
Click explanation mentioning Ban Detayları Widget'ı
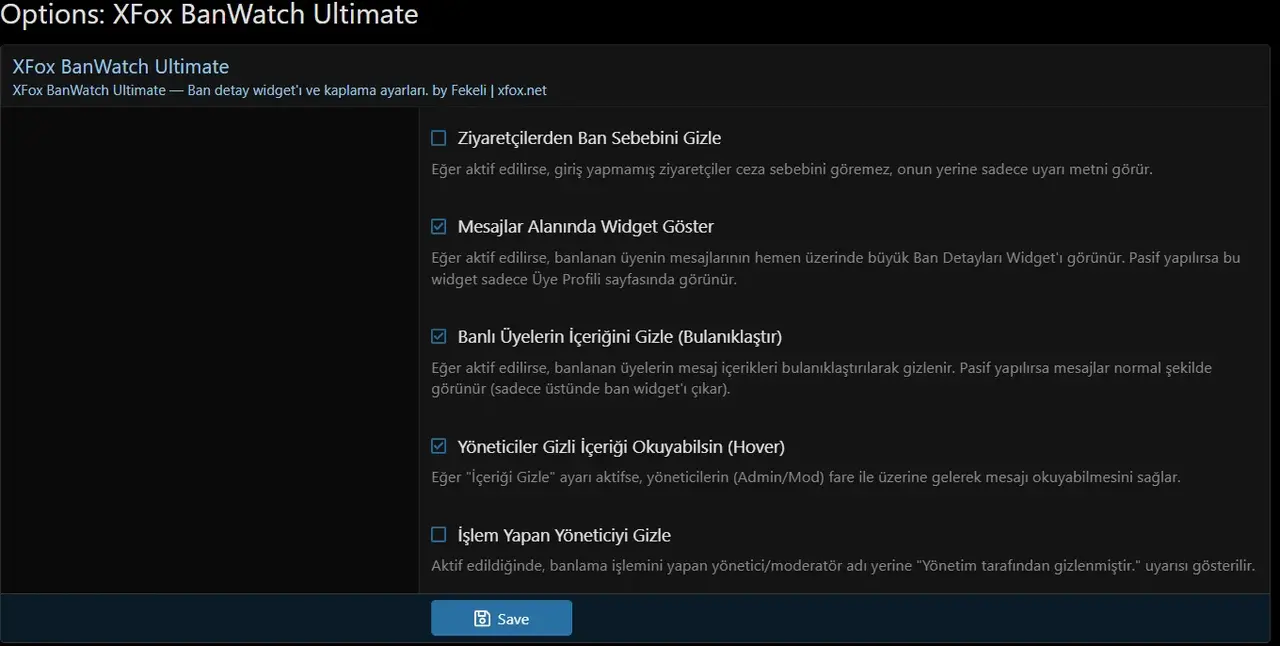835,268
